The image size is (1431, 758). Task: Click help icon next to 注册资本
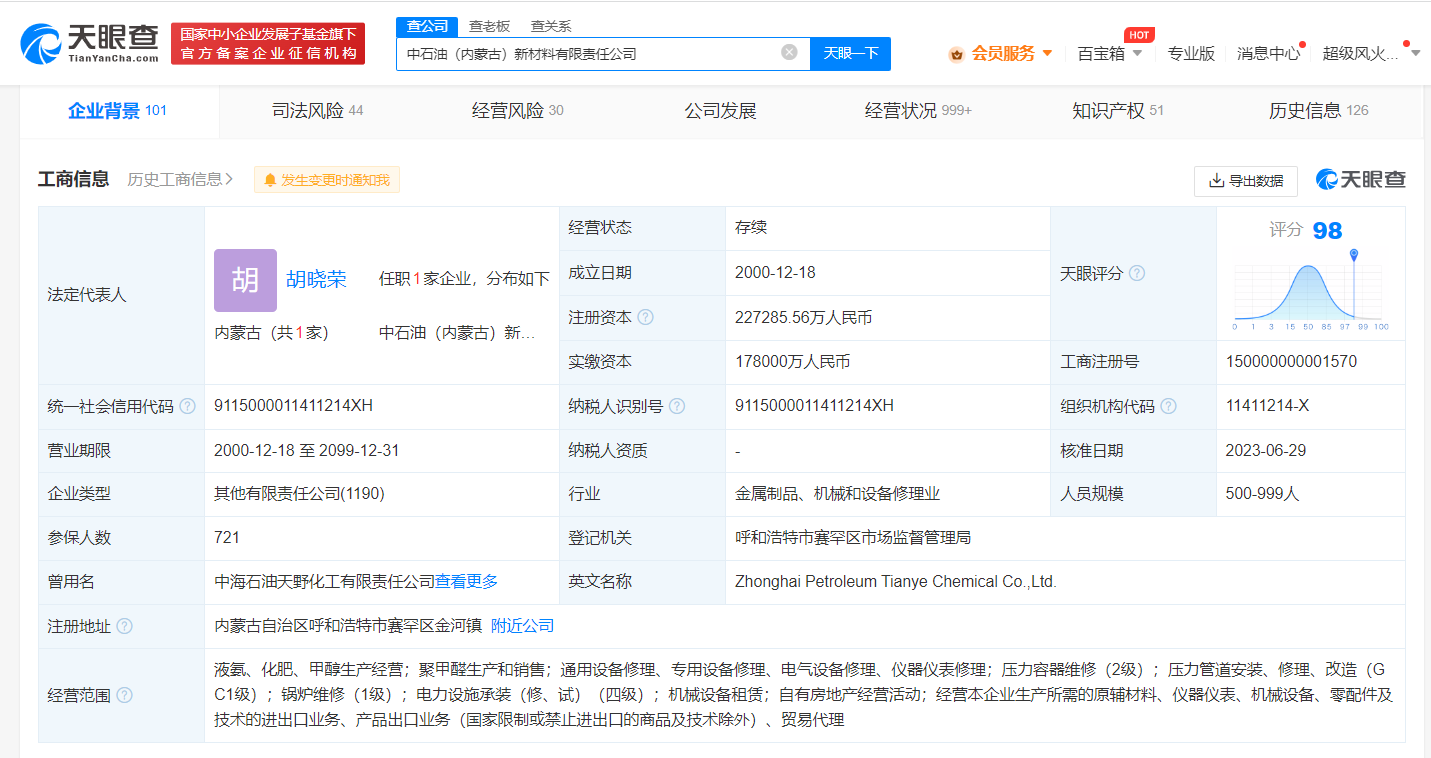pyautogui.click(x=646, y=318)
